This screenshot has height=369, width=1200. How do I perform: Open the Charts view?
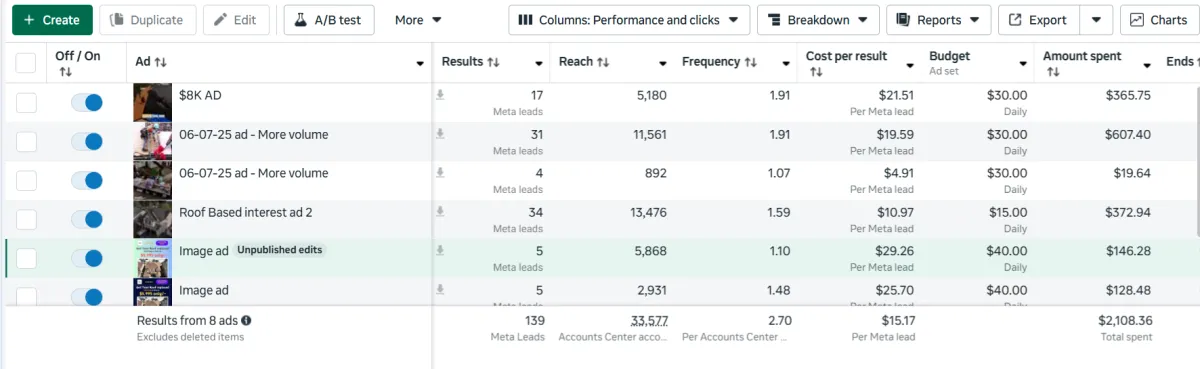[x=1159, y=20]
